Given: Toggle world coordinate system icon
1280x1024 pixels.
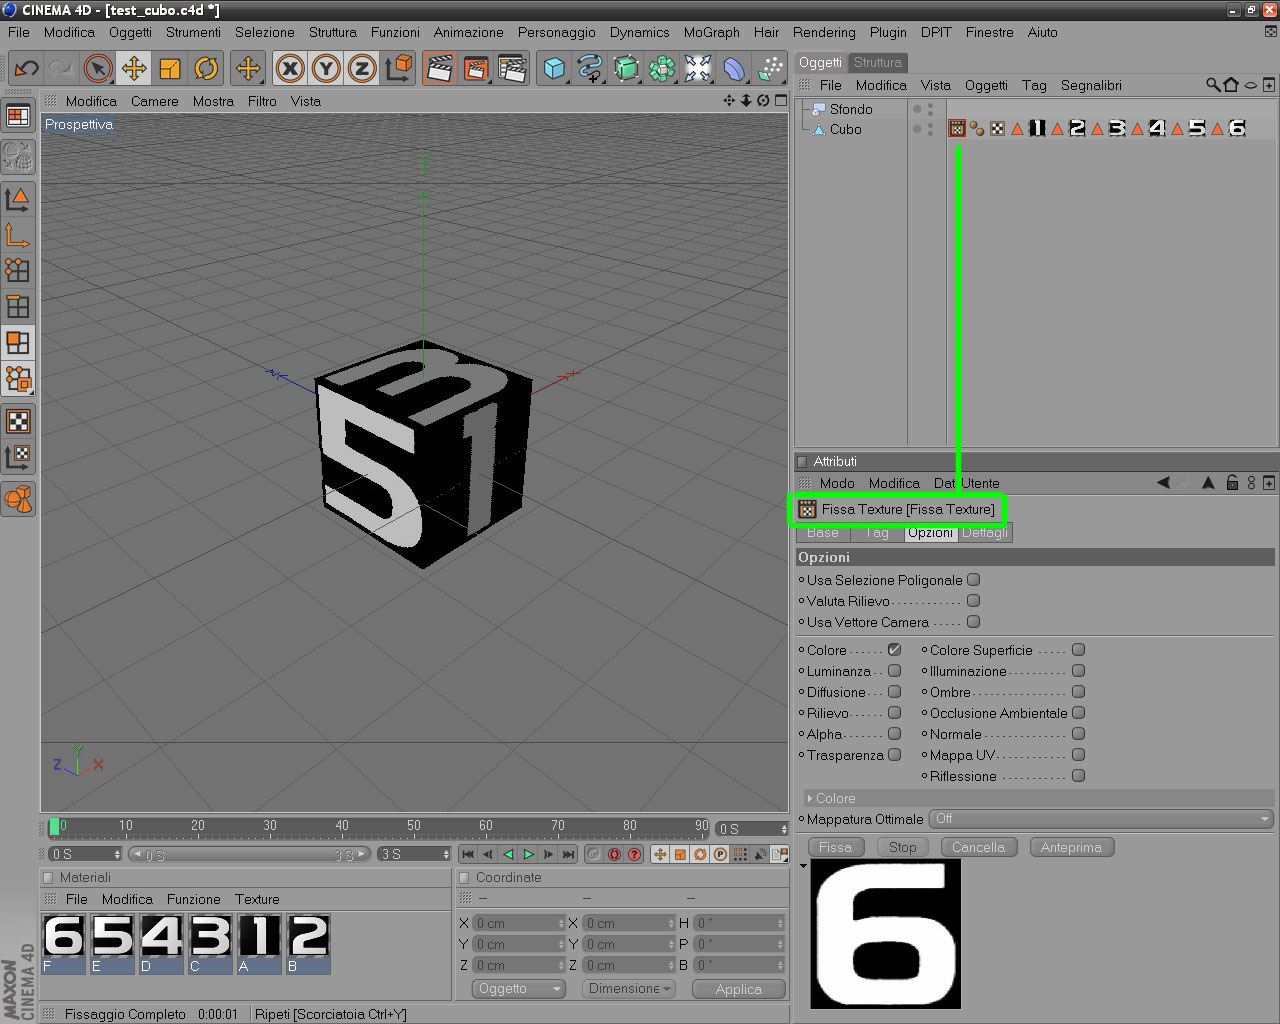Looking at the screenshot, I should pos(398,68).
